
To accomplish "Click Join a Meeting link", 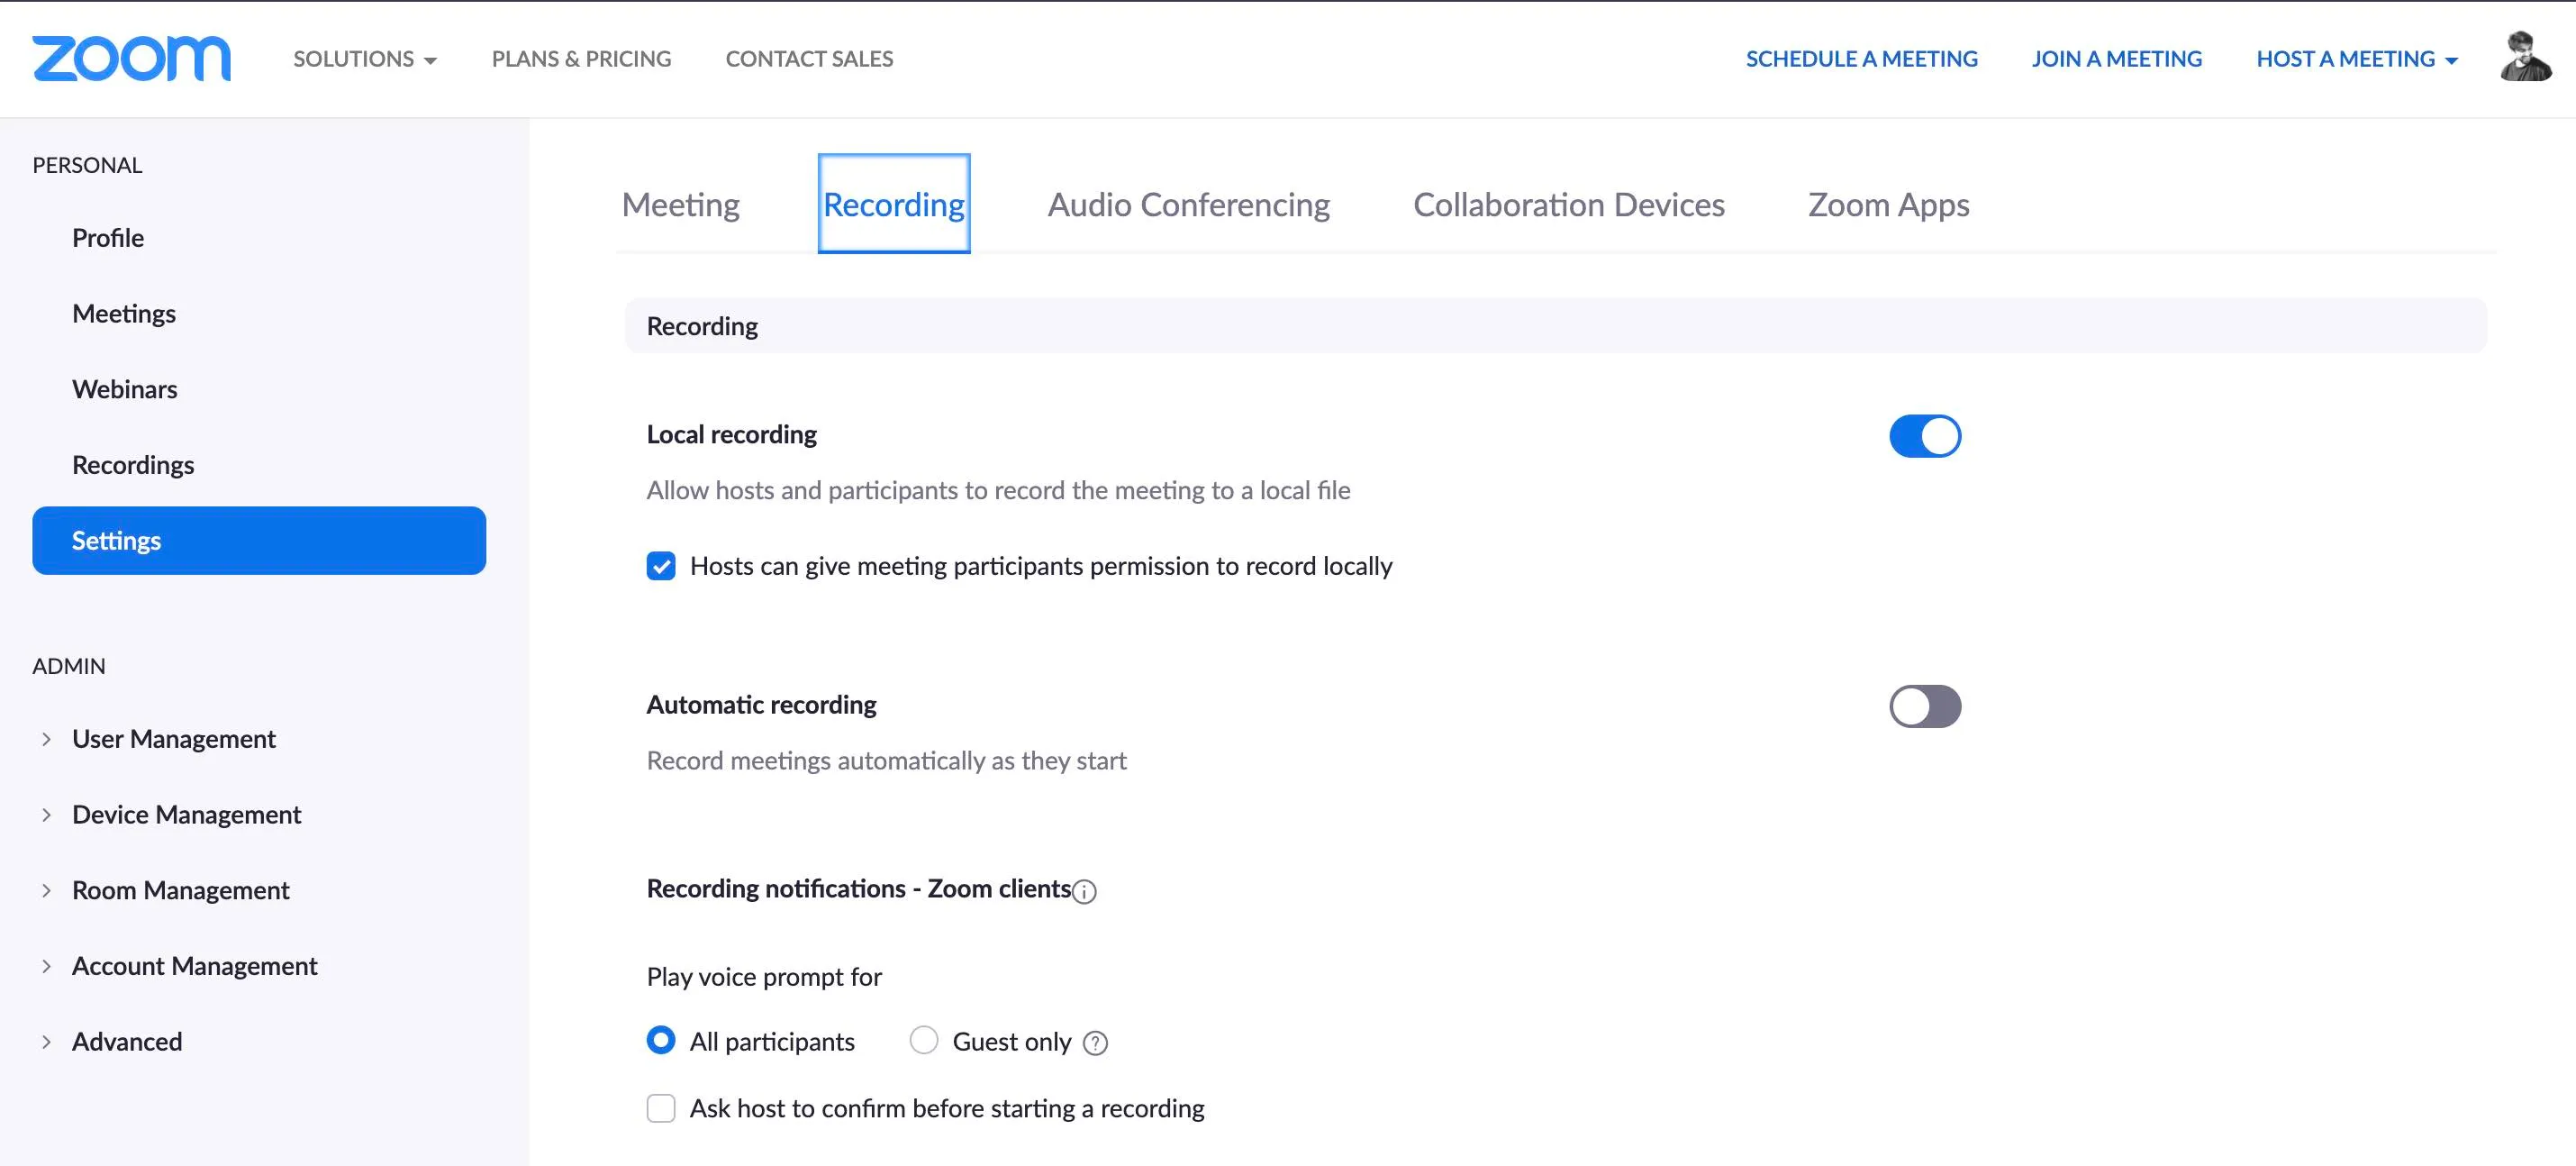I will click(2117, 59).
